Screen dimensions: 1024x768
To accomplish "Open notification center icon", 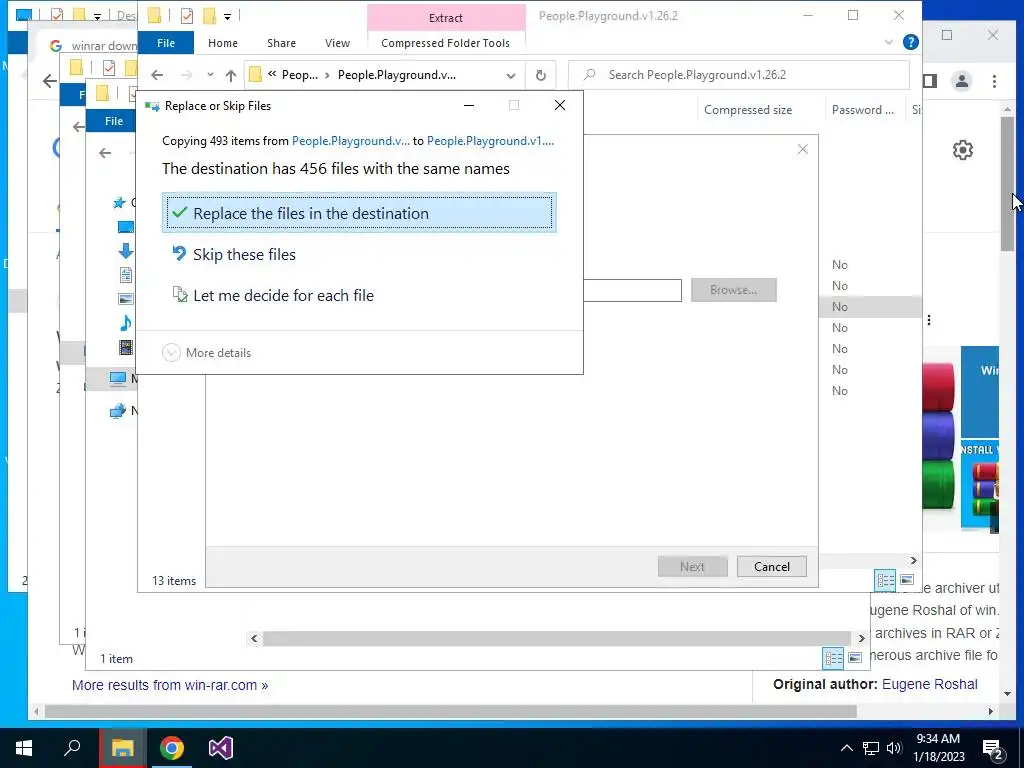I will coord(993,748).
